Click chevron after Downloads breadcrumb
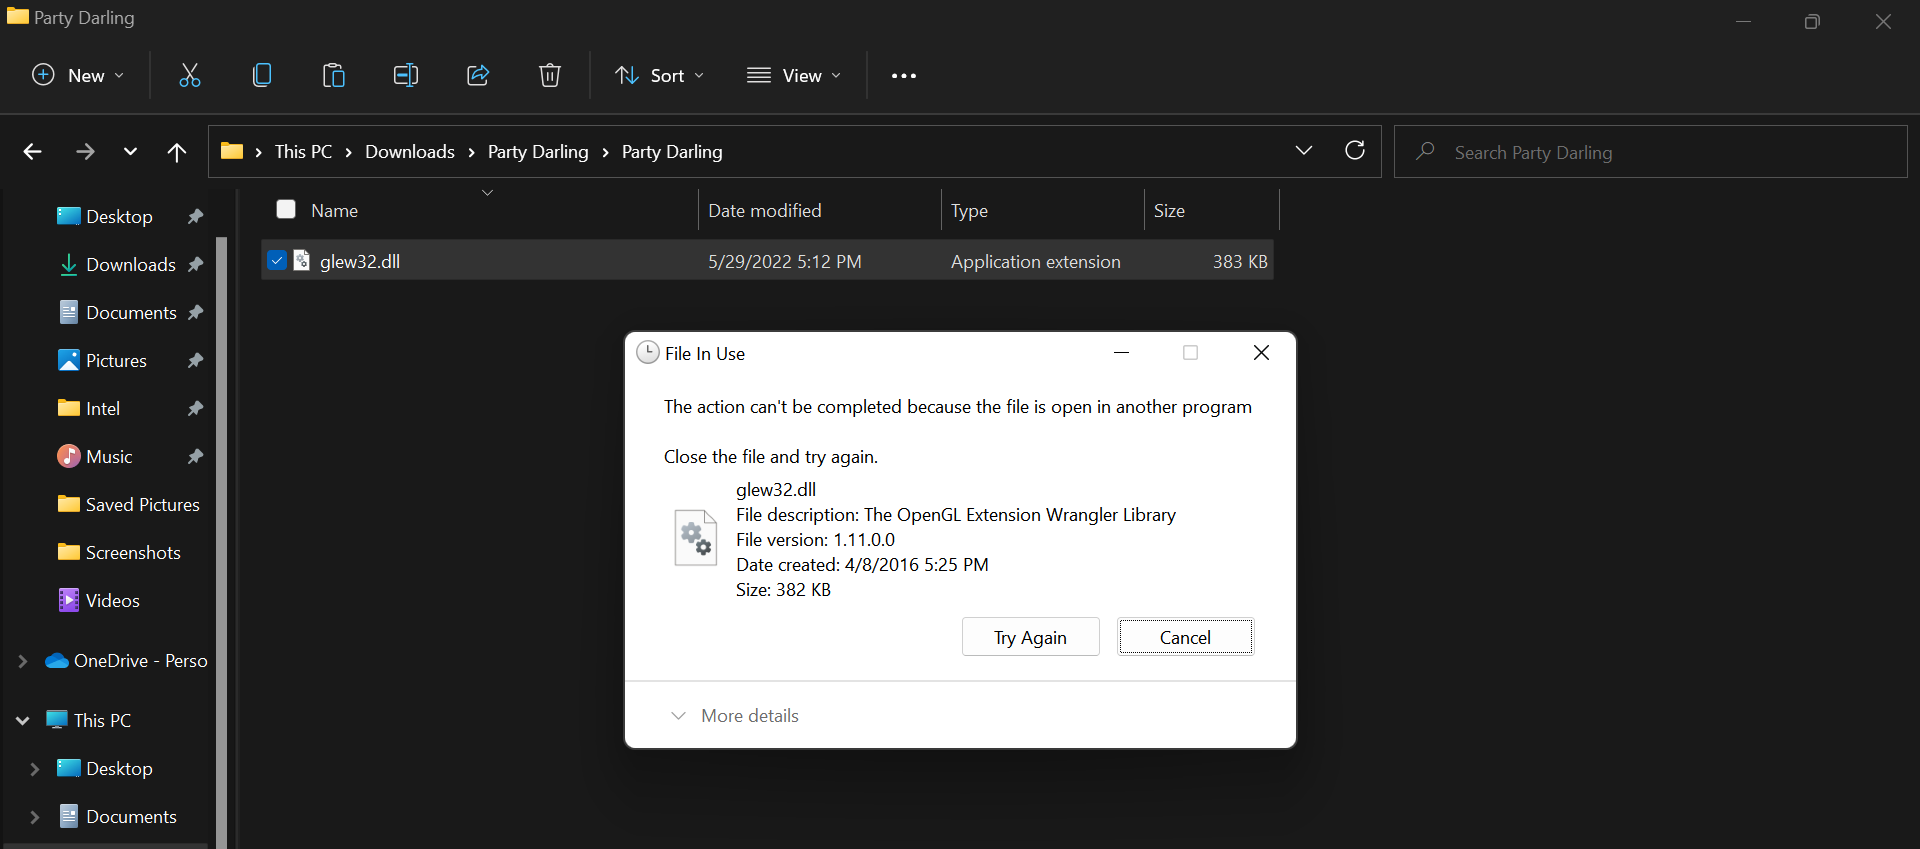Viewport: 1920px width, 849px height. pyautogui.click(x=472, y=152)
